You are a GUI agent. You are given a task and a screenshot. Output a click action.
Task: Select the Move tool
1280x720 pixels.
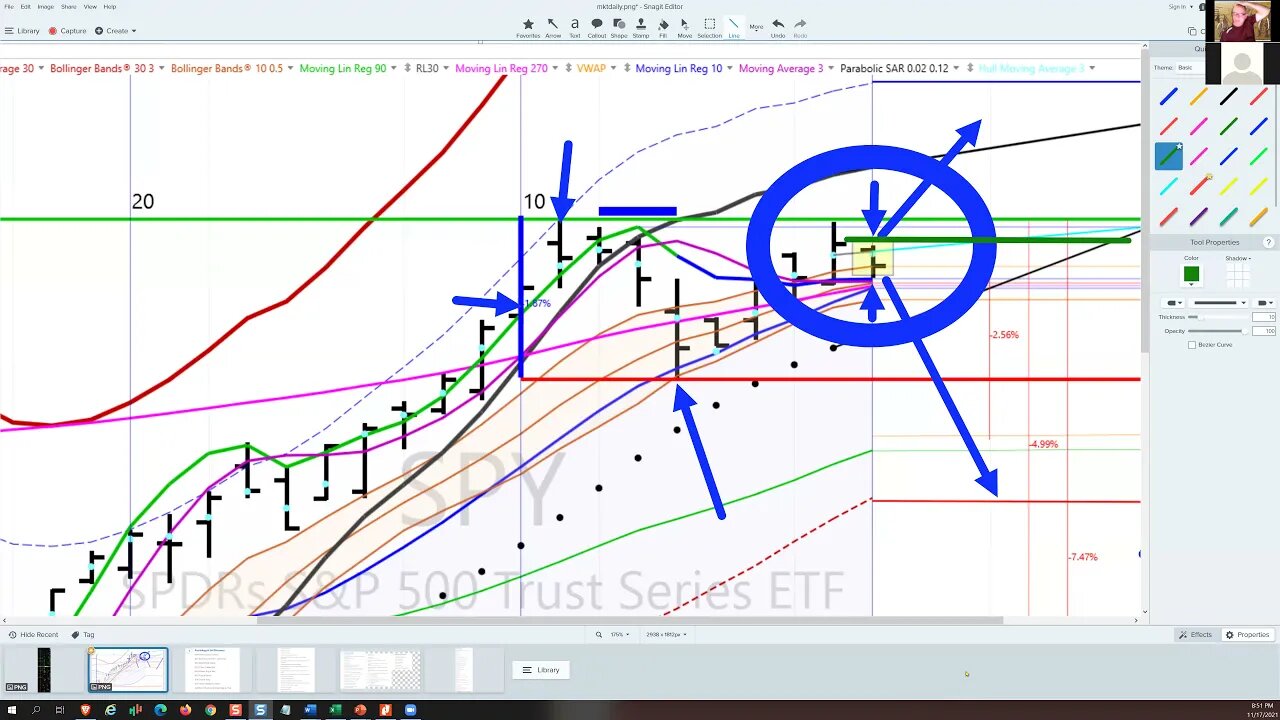pyautogui.click(x=684, y=27)
